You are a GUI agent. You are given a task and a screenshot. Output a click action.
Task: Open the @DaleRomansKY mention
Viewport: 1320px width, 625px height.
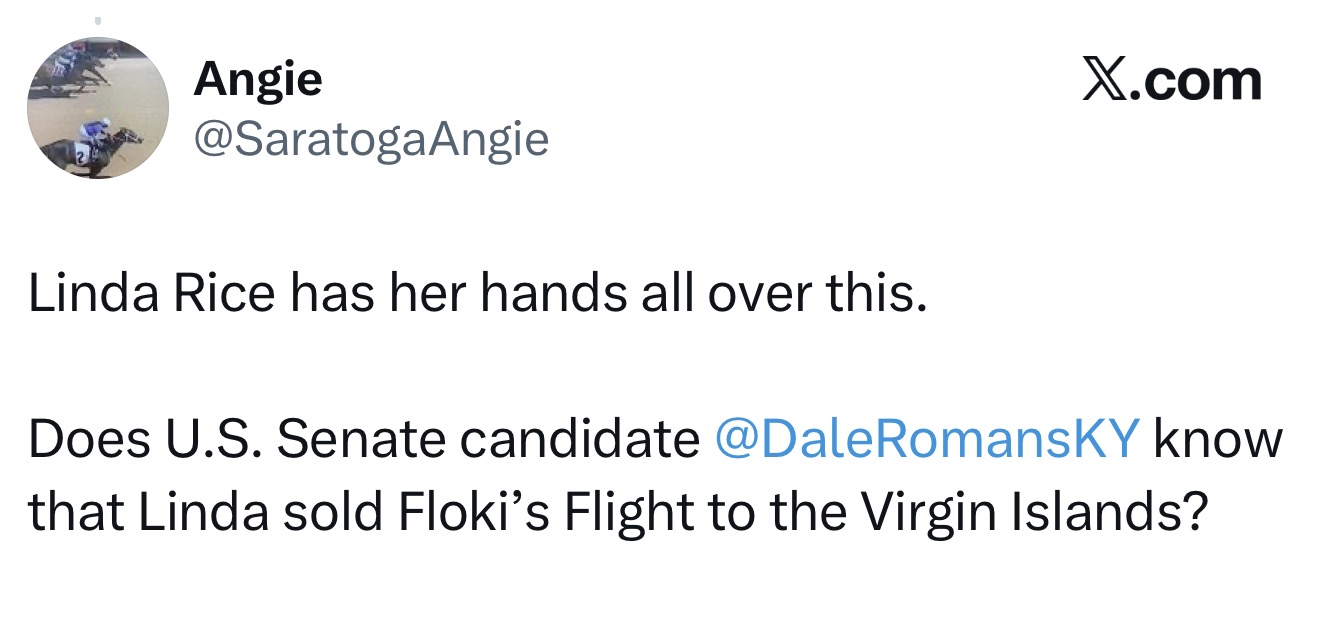click(x=928, y=440)
